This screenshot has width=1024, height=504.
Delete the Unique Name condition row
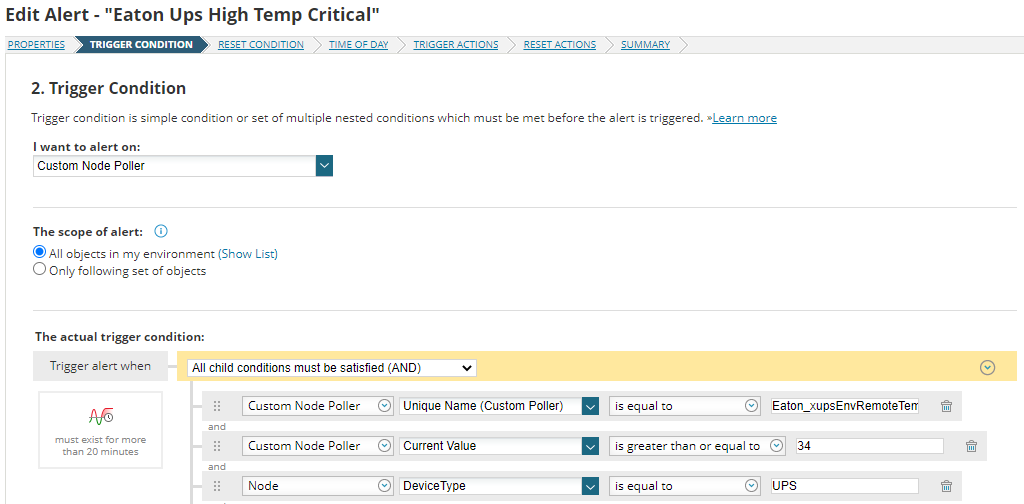pos(946,406)
